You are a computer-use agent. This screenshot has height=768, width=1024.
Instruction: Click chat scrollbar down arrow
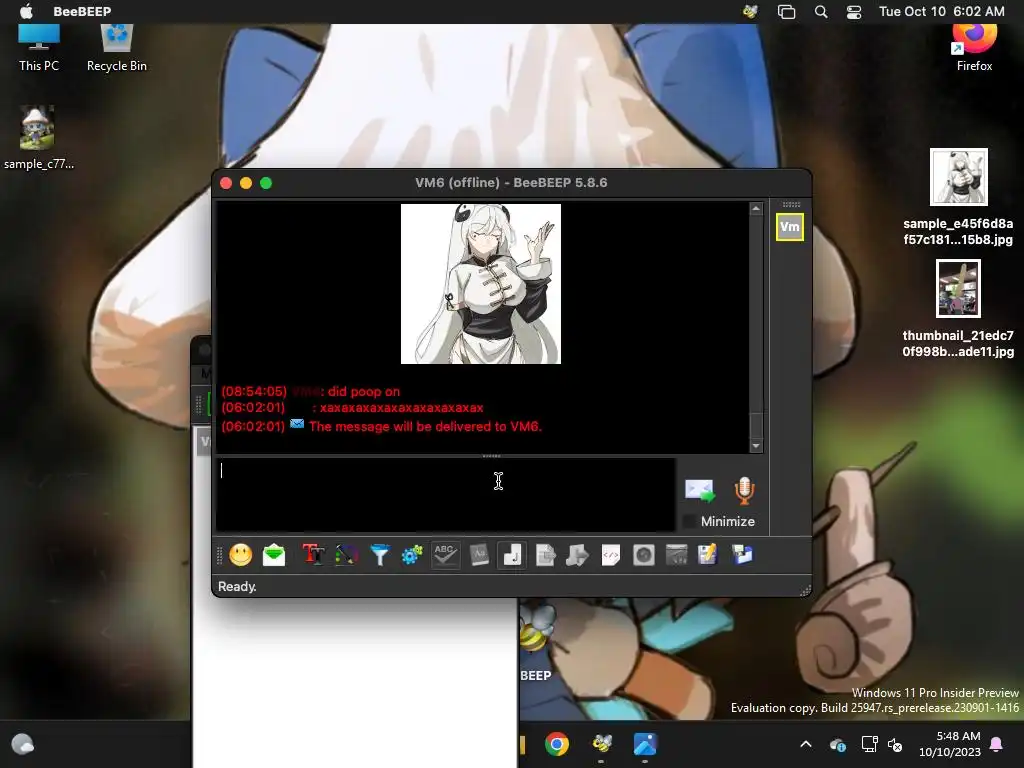point(756,446)
